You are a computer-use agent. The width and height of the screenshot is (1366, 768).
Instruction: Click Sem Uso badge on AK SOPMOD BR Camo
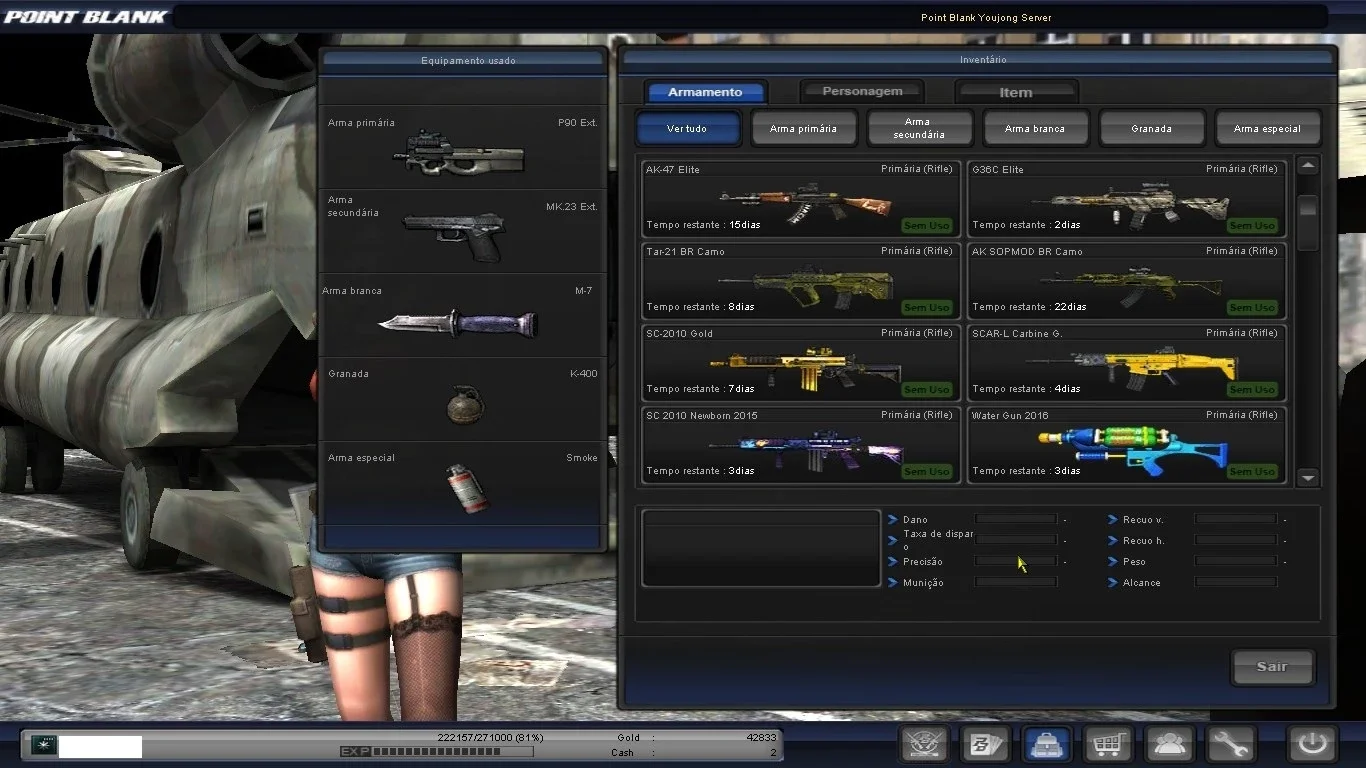pyautogui.click(x=1253, y=307)
